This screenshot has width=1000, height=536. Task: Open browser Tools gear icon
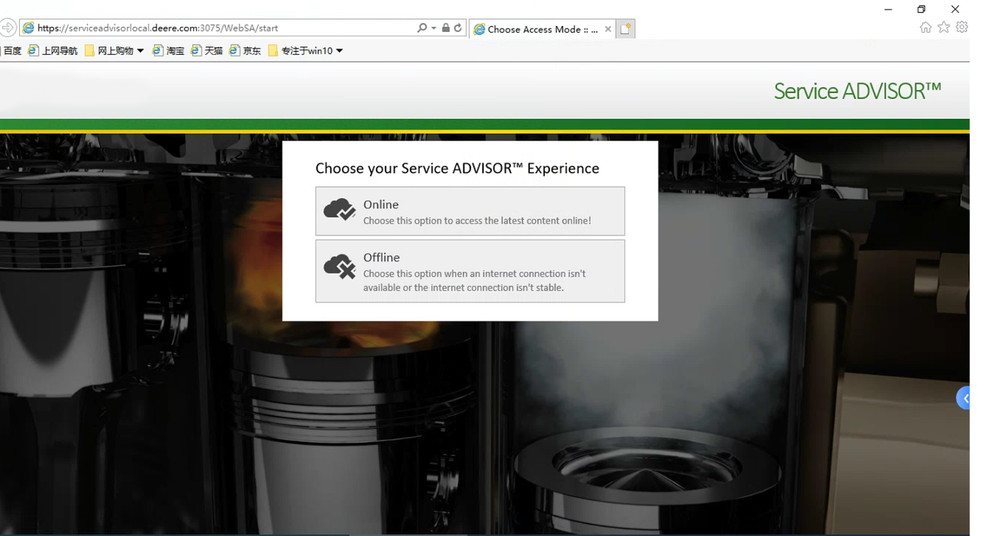[x=962, y=28]
